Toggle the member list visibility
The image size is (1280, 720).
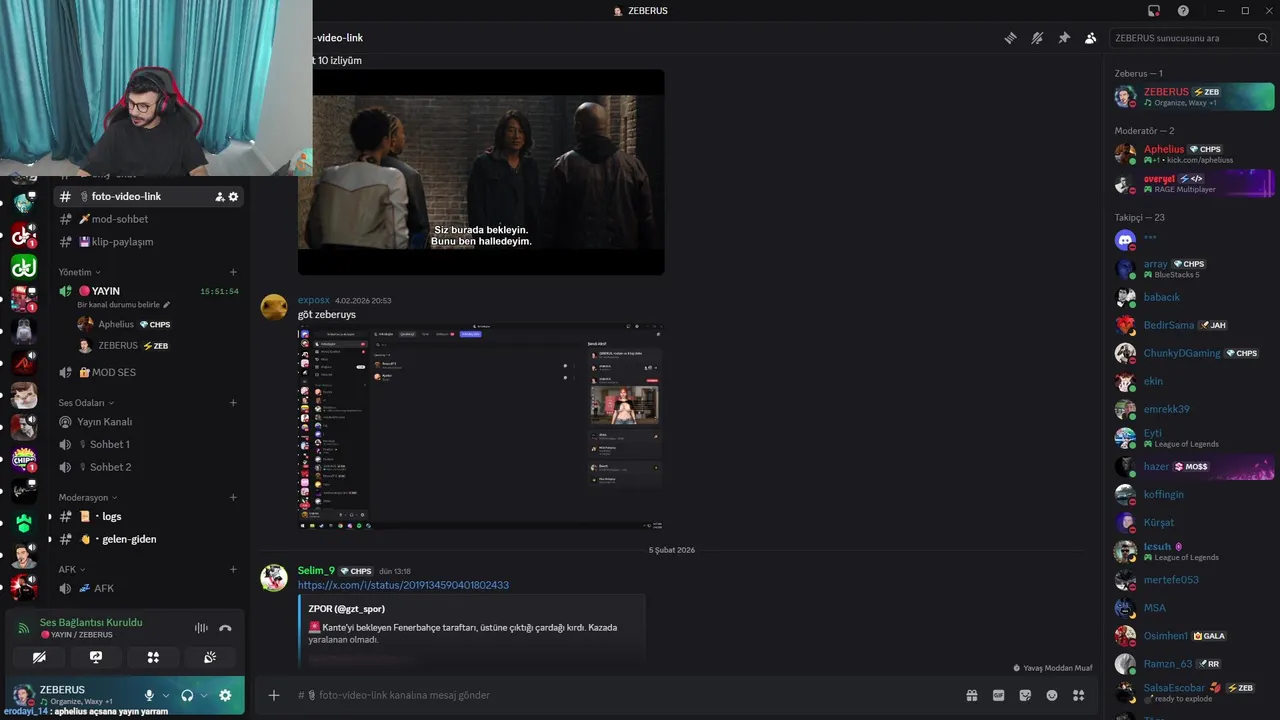tap(1090, 38)
